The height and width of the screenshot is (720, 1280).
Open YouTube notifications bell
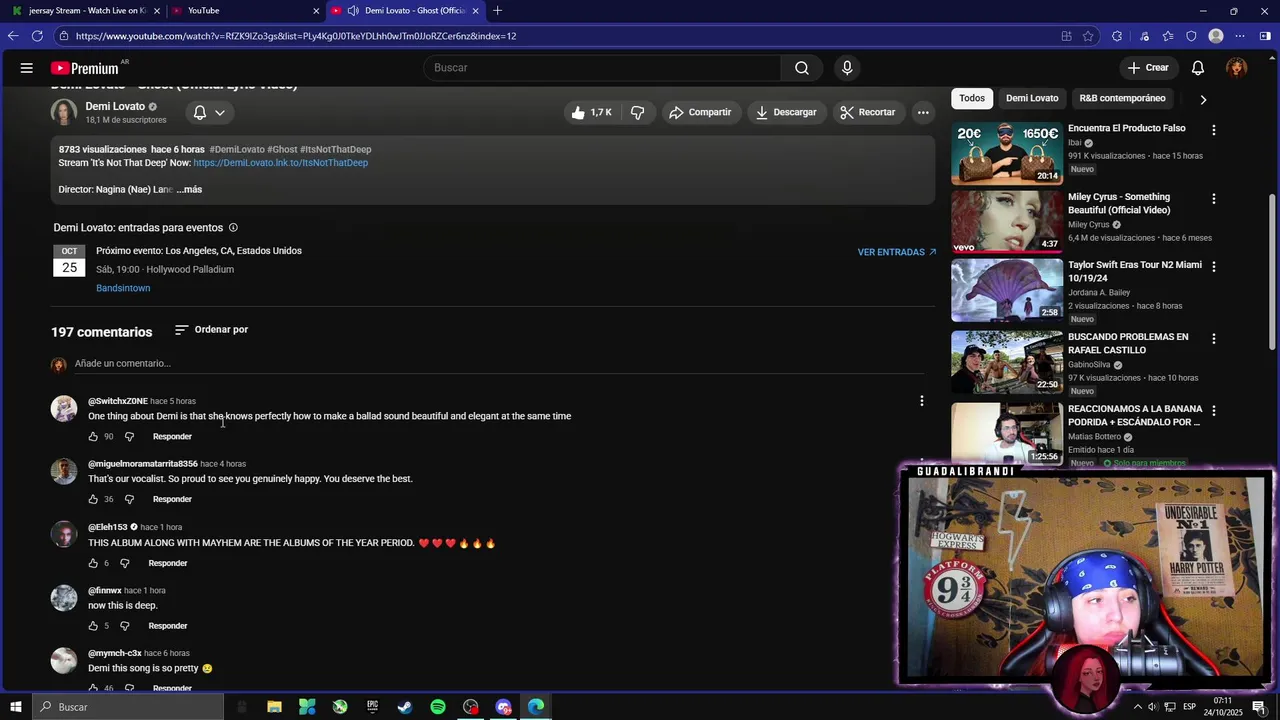coord(1198,68)
